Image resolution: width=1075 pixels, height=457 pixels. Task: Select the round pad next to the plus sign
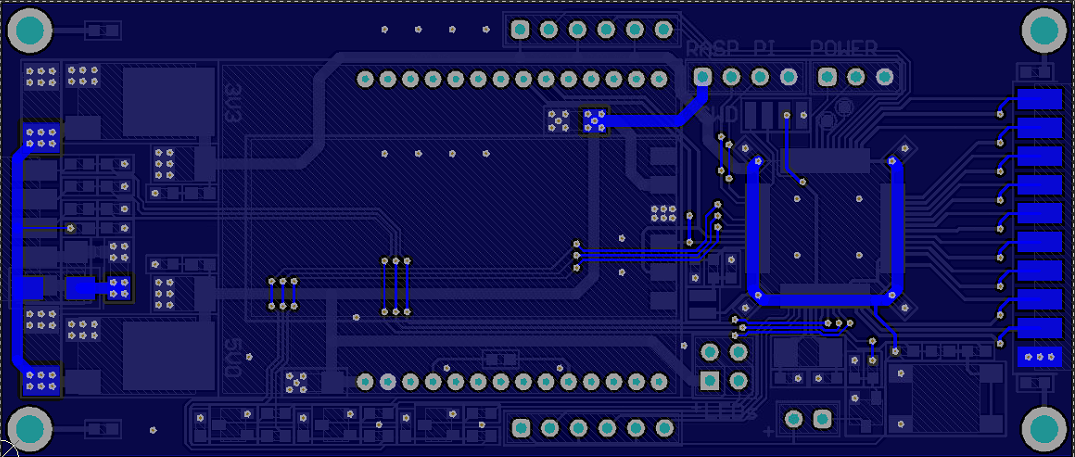[793, 418]
